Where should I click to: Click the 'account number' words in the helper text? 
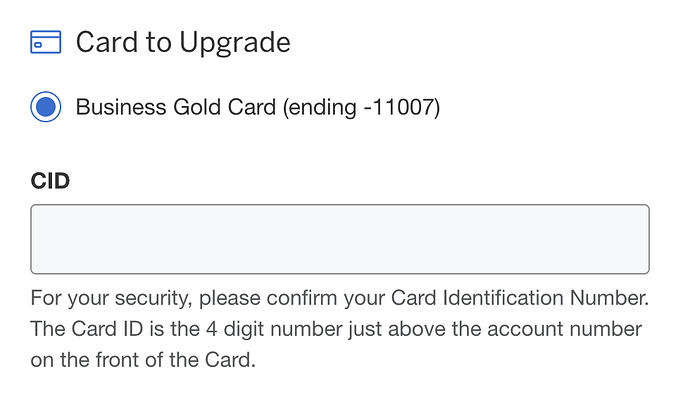(565, 329)
